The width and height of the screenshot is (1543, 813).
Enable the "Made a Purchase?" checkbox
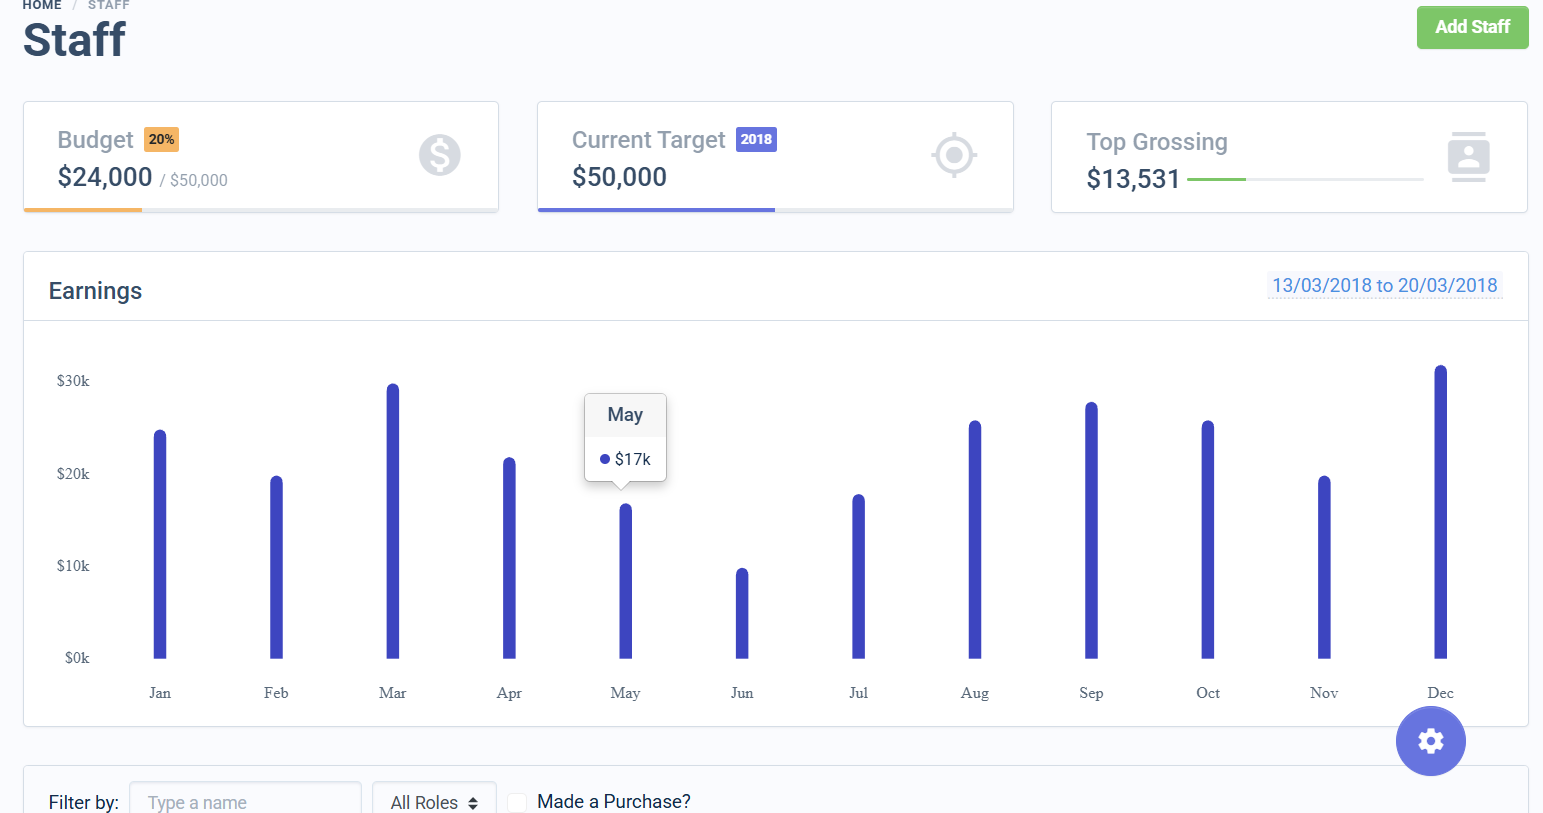516,802
